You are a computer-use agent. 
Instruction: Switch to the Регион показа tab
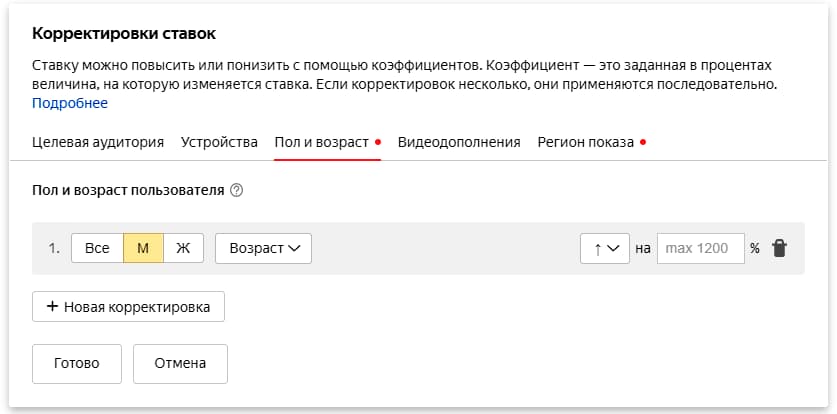(586, 142)
